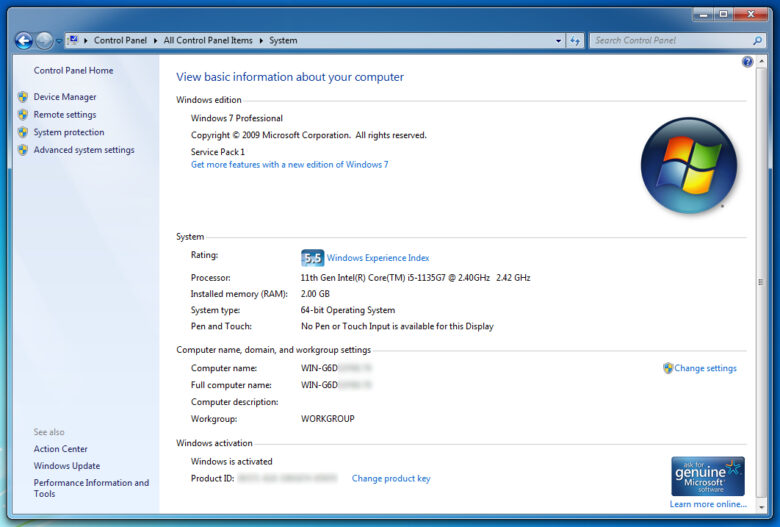Follow the Get more features with a new edition link
Image resolution: width=780 pixels, height=527 pixels.
point(290,165)
